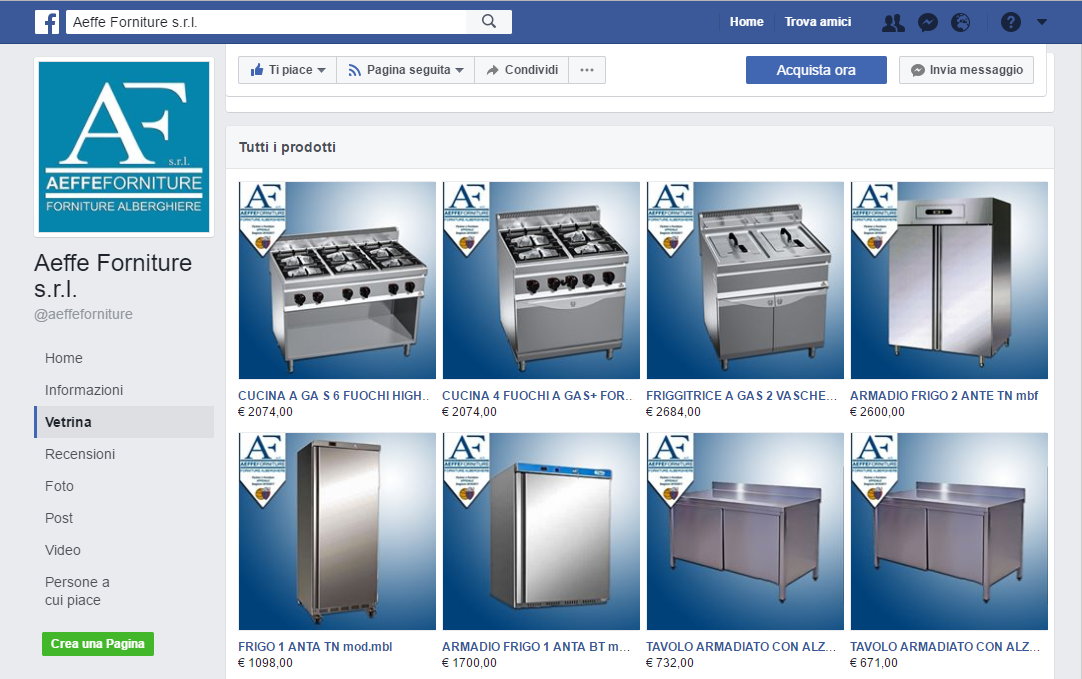The image size is (1082, 679).
Task: Open the €671,00 cabinet table image
Action: click(950, 531)
